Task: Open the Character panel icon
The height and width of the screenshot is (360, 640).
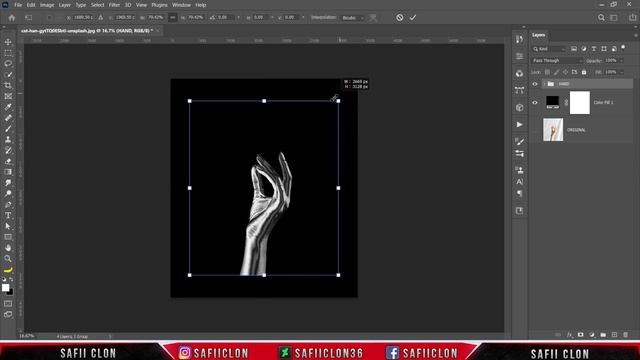Action: [x=520, y=182]
